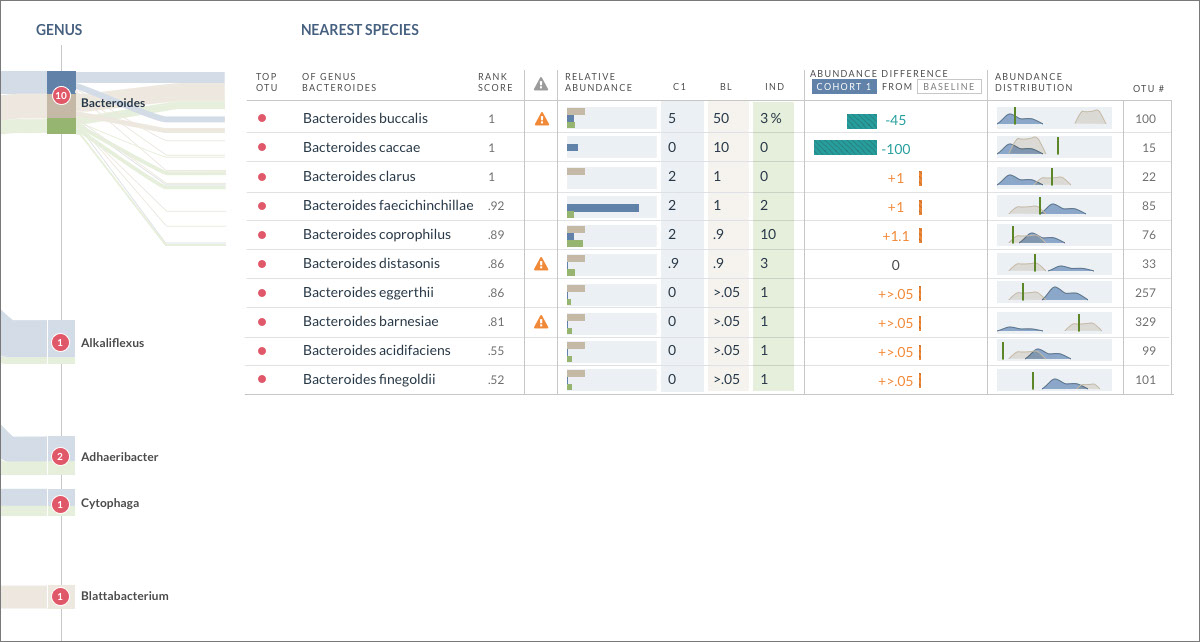Screen dimensions: 1200x642
Task: Click the -100 abundance difference bar for caccae
Action: [845, 148]
